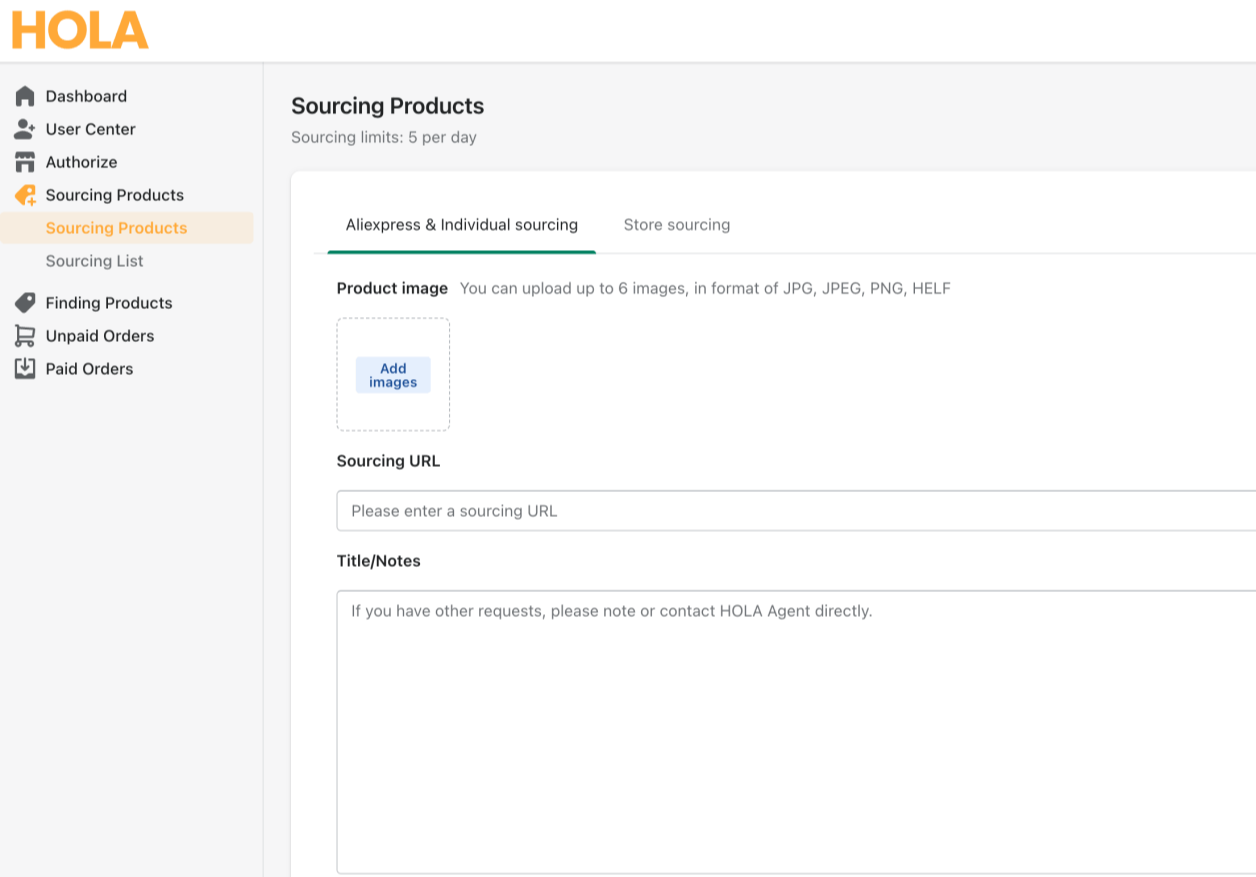The width and height of the screenshot is (1256, 877).
Task: Click the Paid Orders download-box icon
Action: [x=25, y=369]
